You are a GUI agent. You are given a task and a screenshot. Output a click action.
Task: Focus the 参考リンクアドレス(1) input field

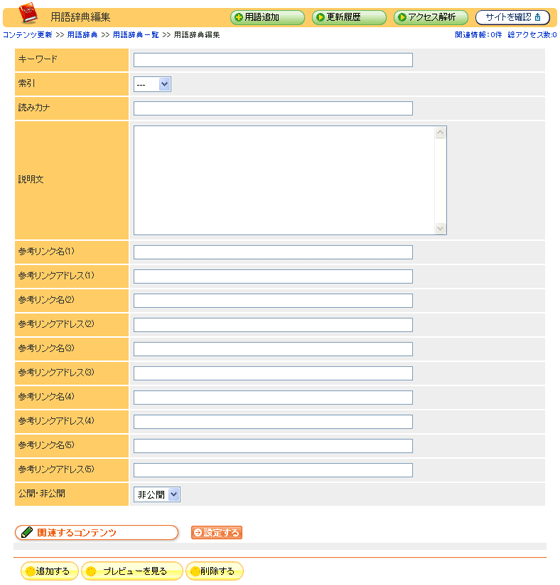click(273, 276)
